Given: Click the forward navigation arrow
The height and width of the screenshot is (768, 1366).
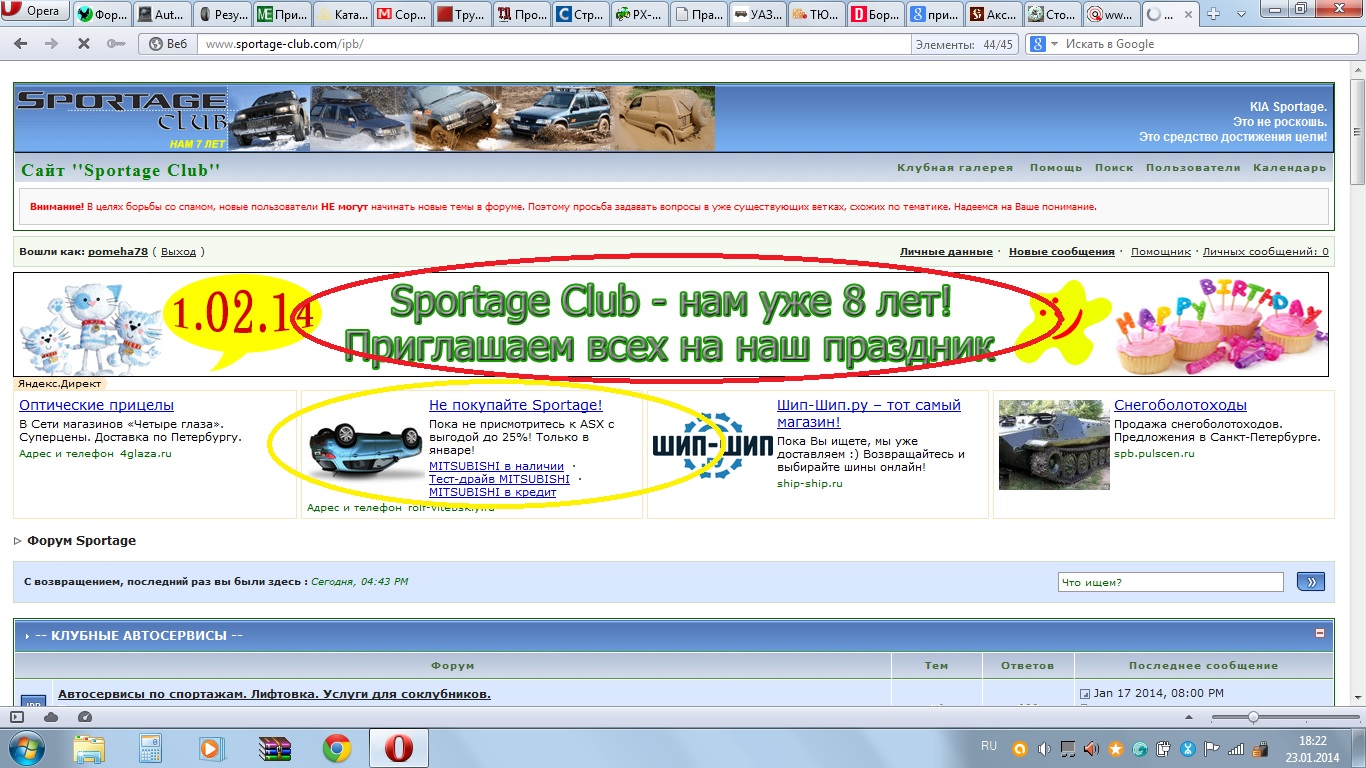Looking at the screenshot, I should [x=50, y=44].
